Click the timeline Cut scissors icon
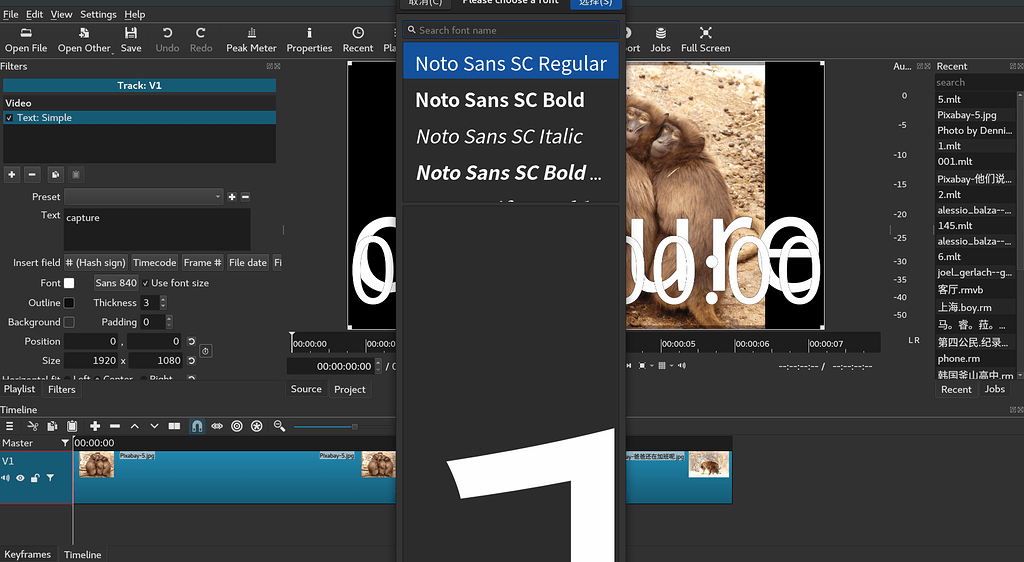Screen dimensions: 1024x562 pos(32,426)
